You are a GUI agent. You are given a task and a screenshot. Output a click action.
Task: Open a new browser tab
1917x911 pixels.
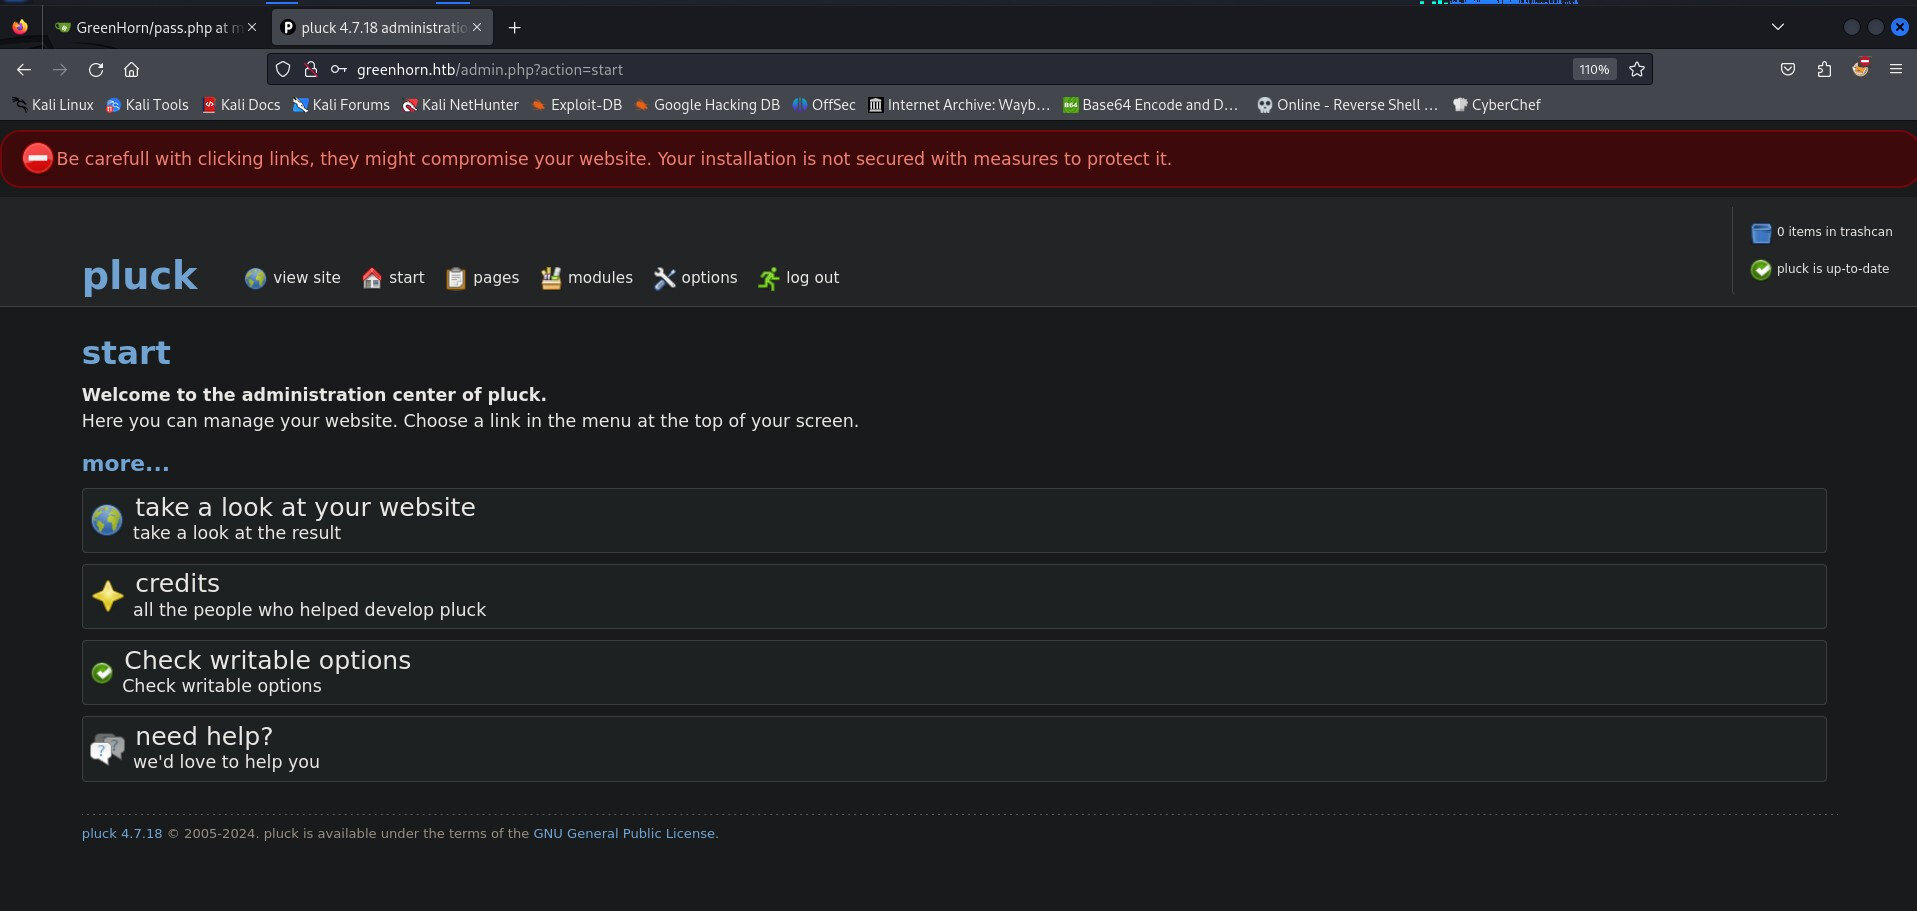514,28
